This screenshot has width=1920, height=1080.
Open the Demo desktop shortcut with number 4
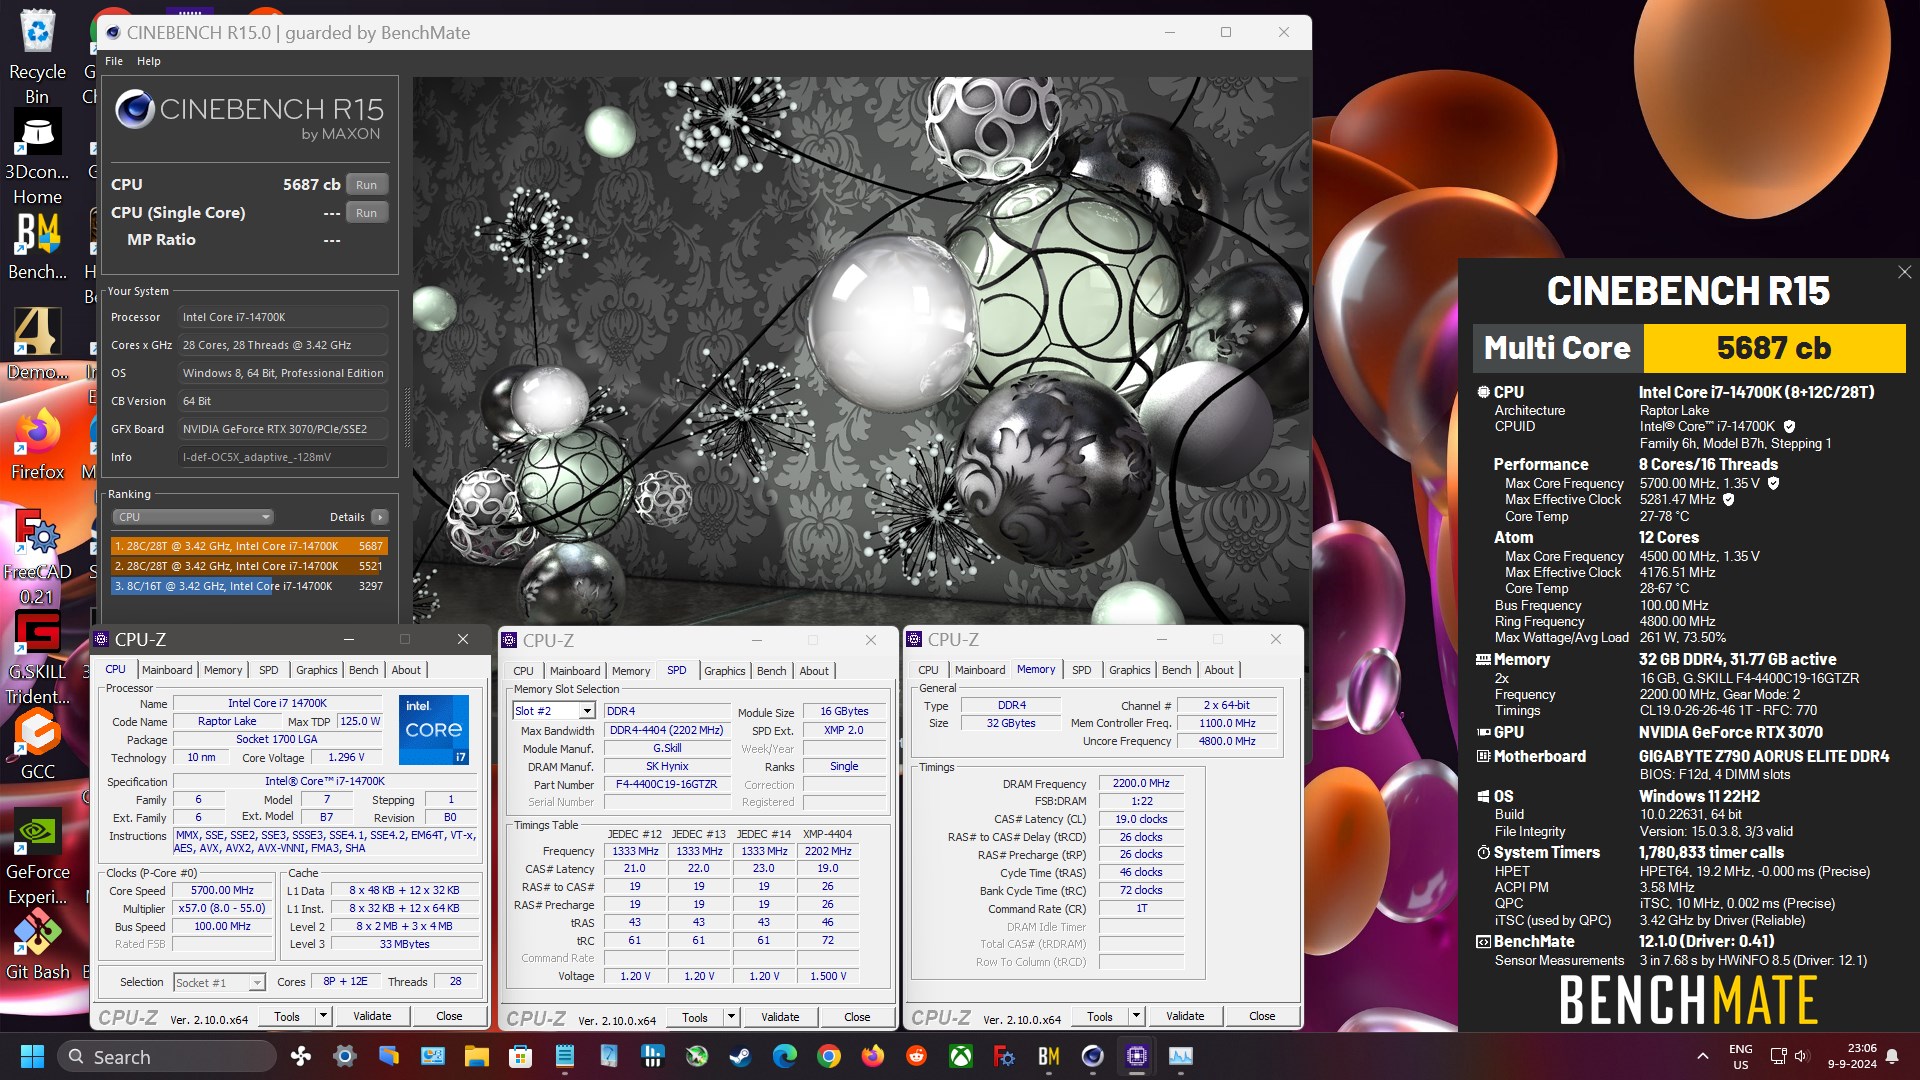coord(37,346)
